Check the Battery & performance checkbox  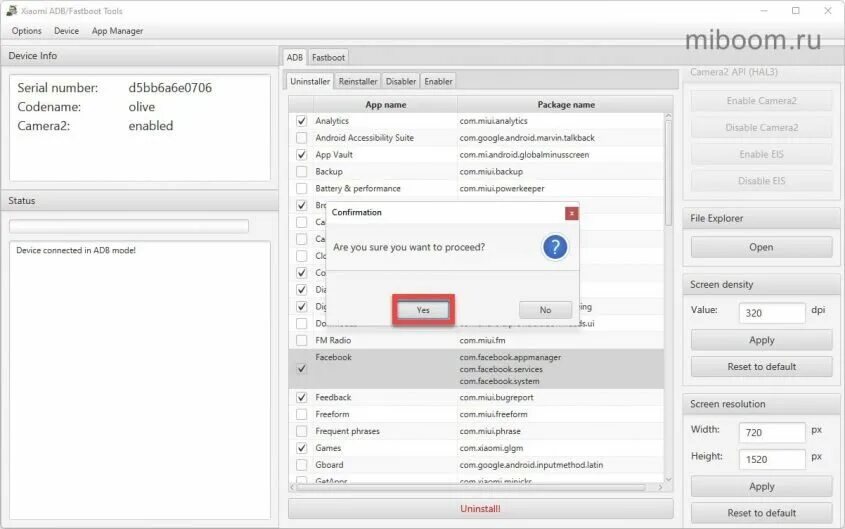tap(302, 189)
